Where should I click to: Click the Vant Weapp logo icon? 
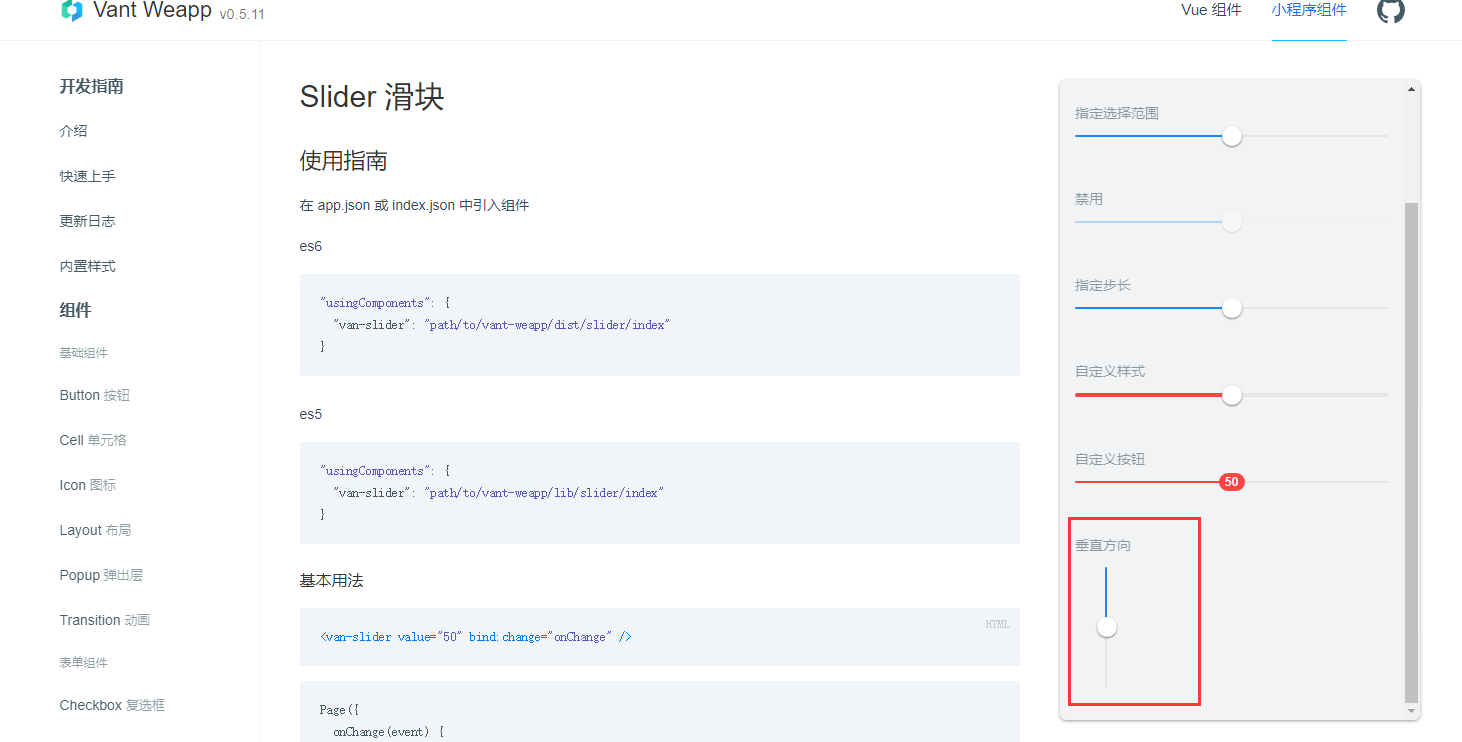69,11
